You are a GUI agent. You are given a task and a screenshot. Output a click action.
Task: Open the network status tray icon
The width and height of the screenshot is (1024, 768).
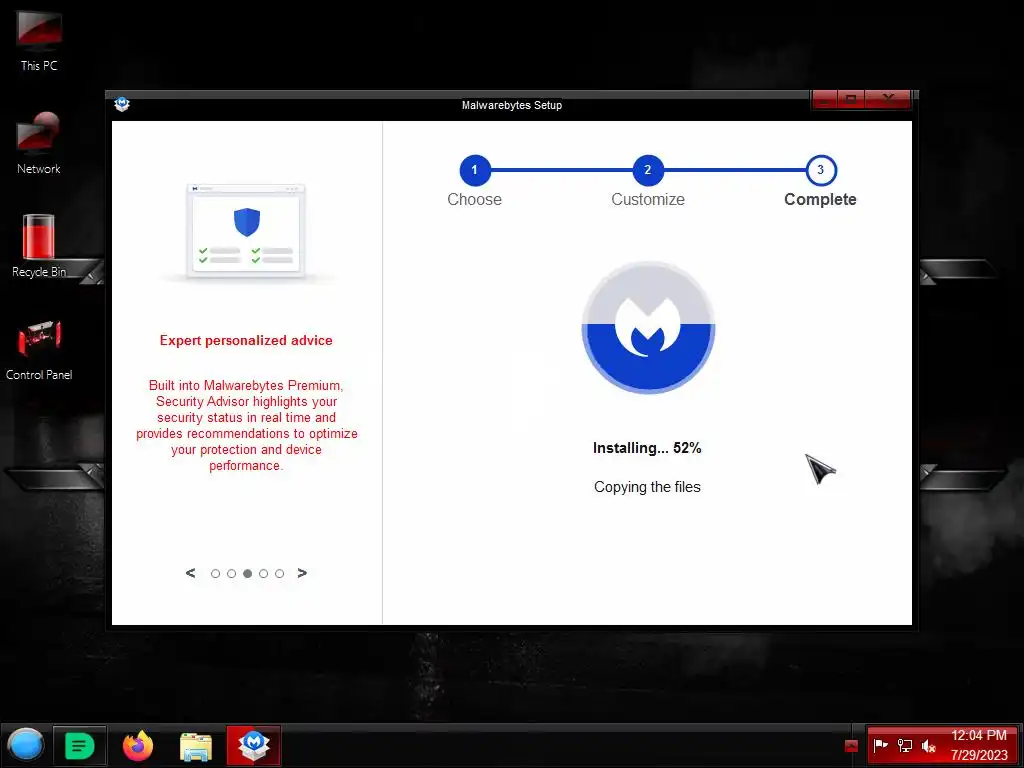pyautogui.click(x=904, y=745)
